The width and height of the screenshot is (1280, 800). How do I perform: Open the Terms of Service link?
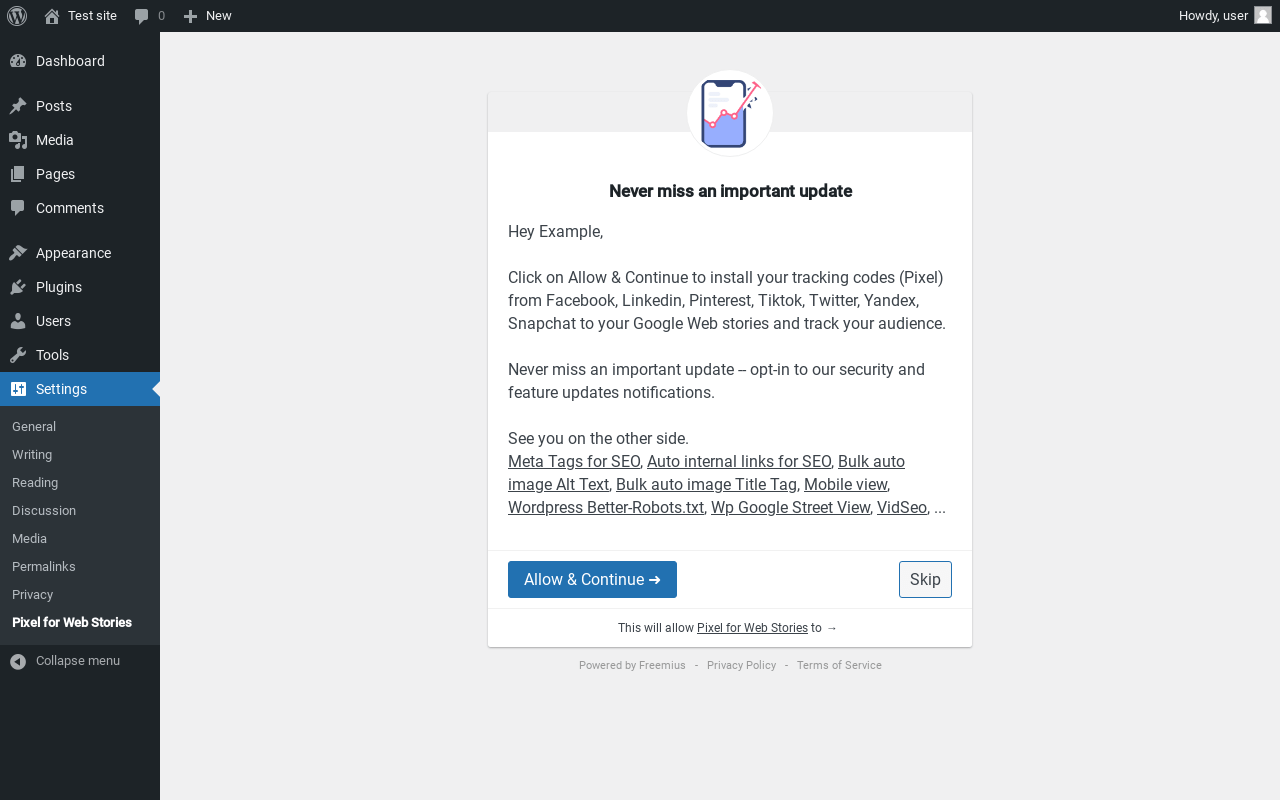click(839, 665)
